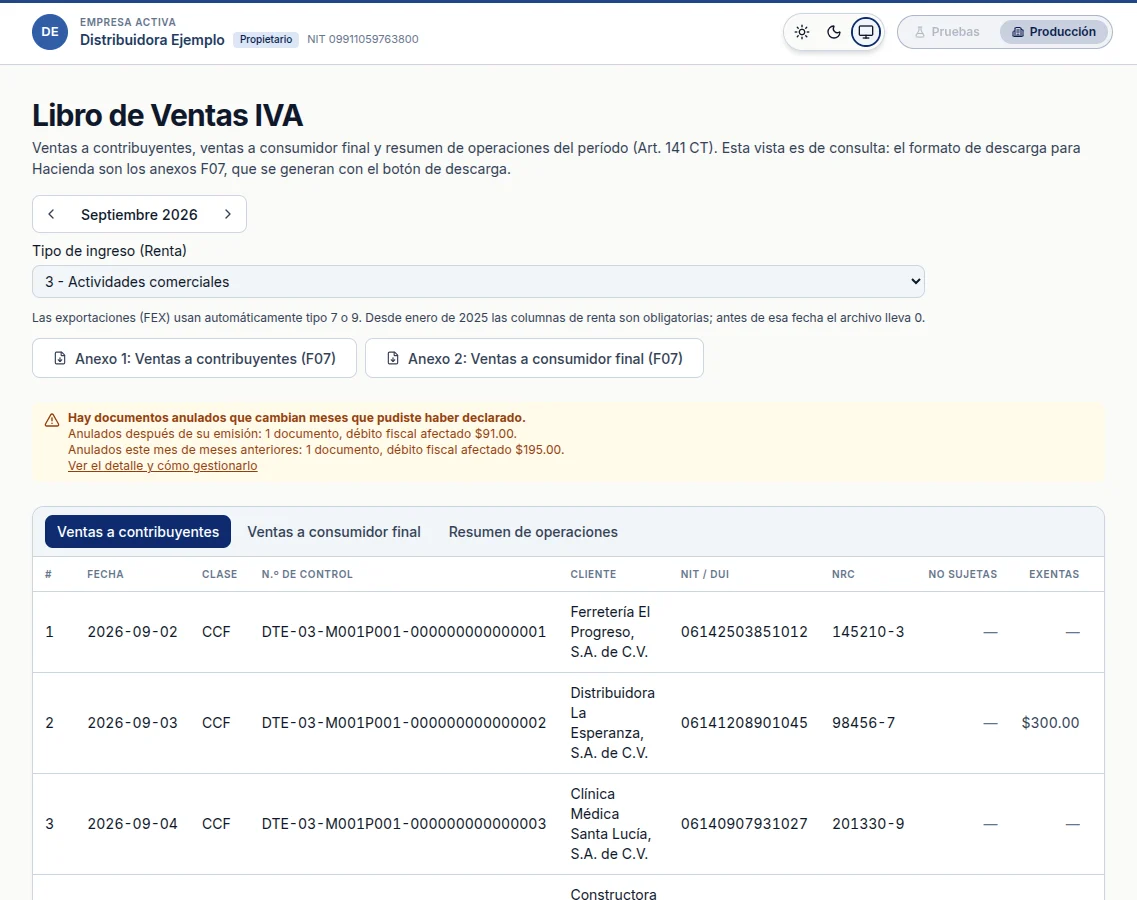
Task: Switch to light theme sun icon
Action: click(802, 32)
